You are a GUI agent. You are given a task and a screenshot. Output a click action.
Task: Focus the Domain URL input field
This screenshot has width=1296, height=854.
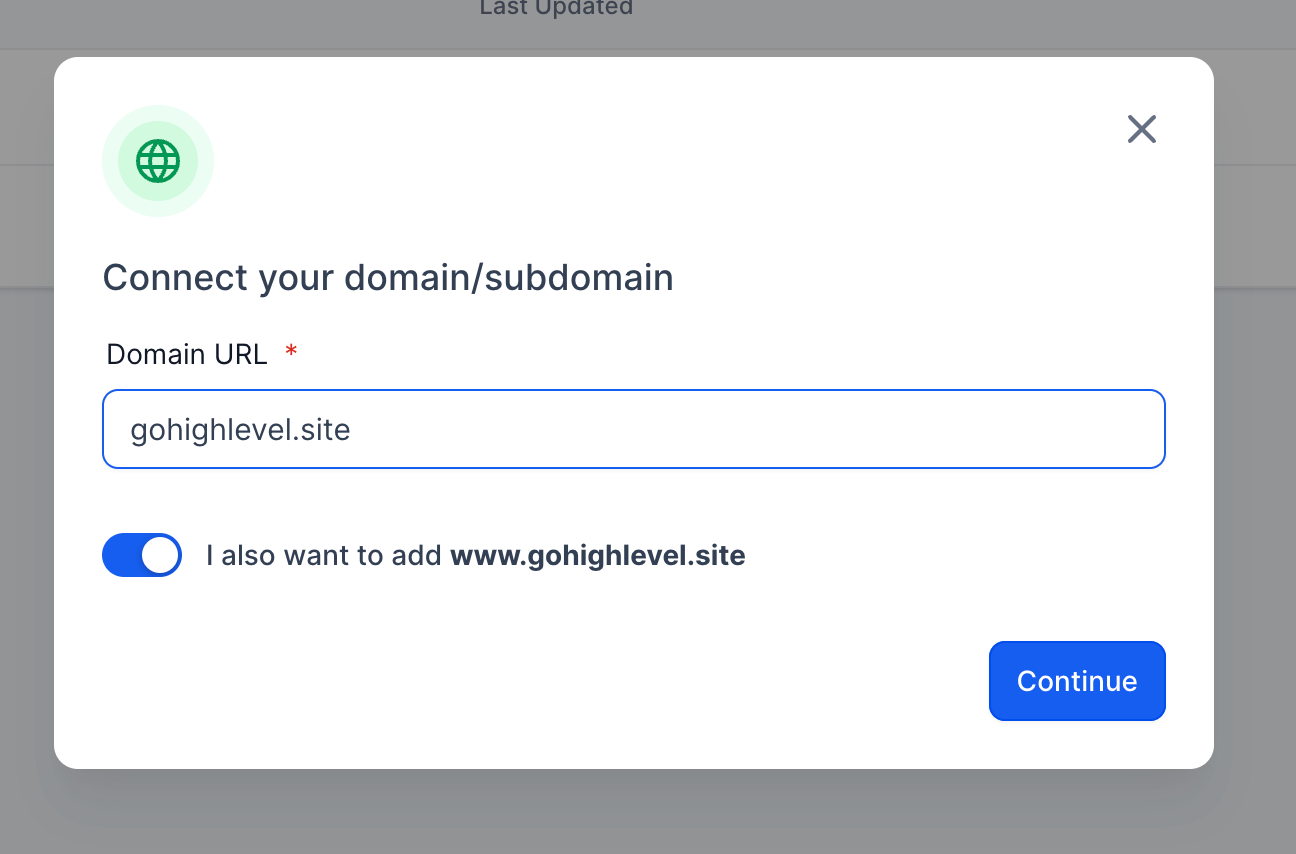click(x=634, y=429)
